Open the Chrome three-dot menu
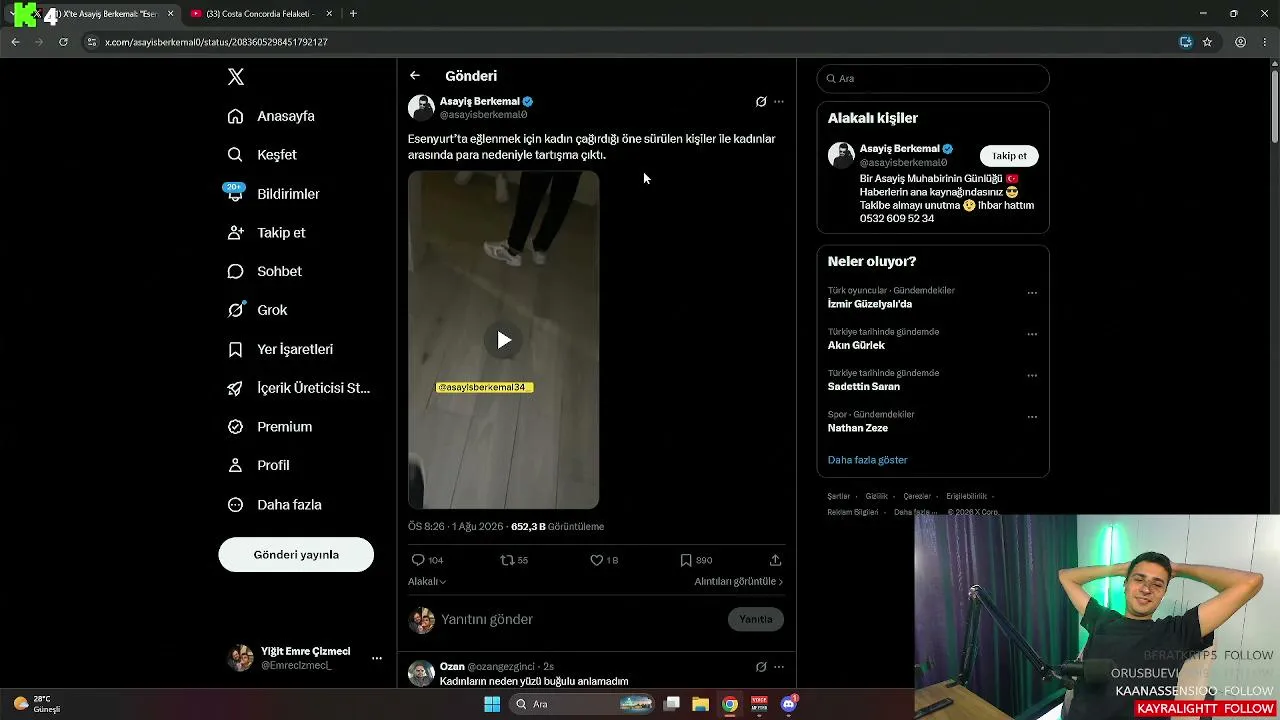The image size is (1280, 720). tap(1264, 42)
